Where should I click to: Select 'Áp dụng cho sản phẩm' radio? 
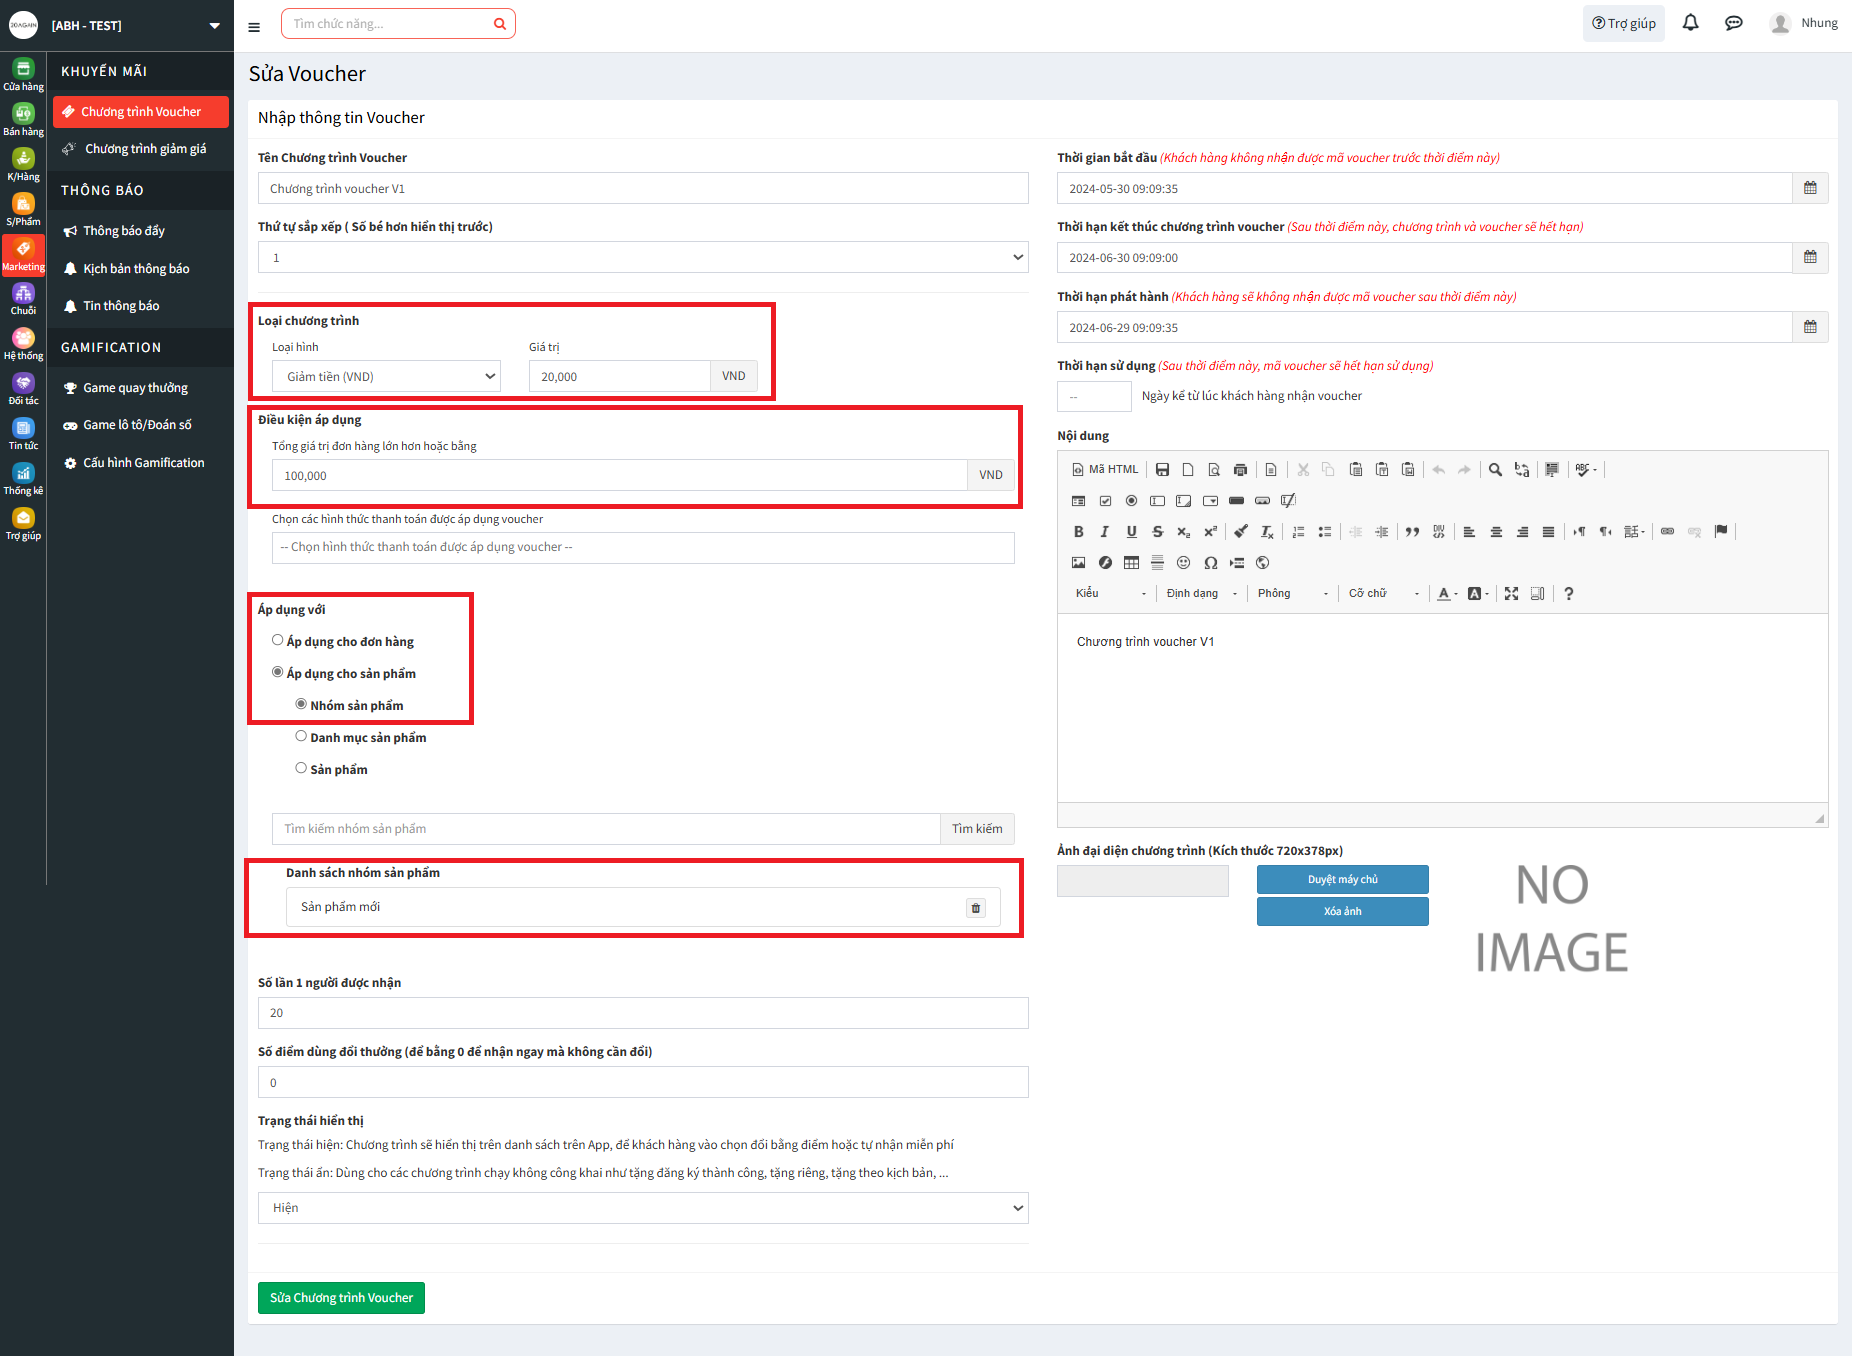coord(277,672)
